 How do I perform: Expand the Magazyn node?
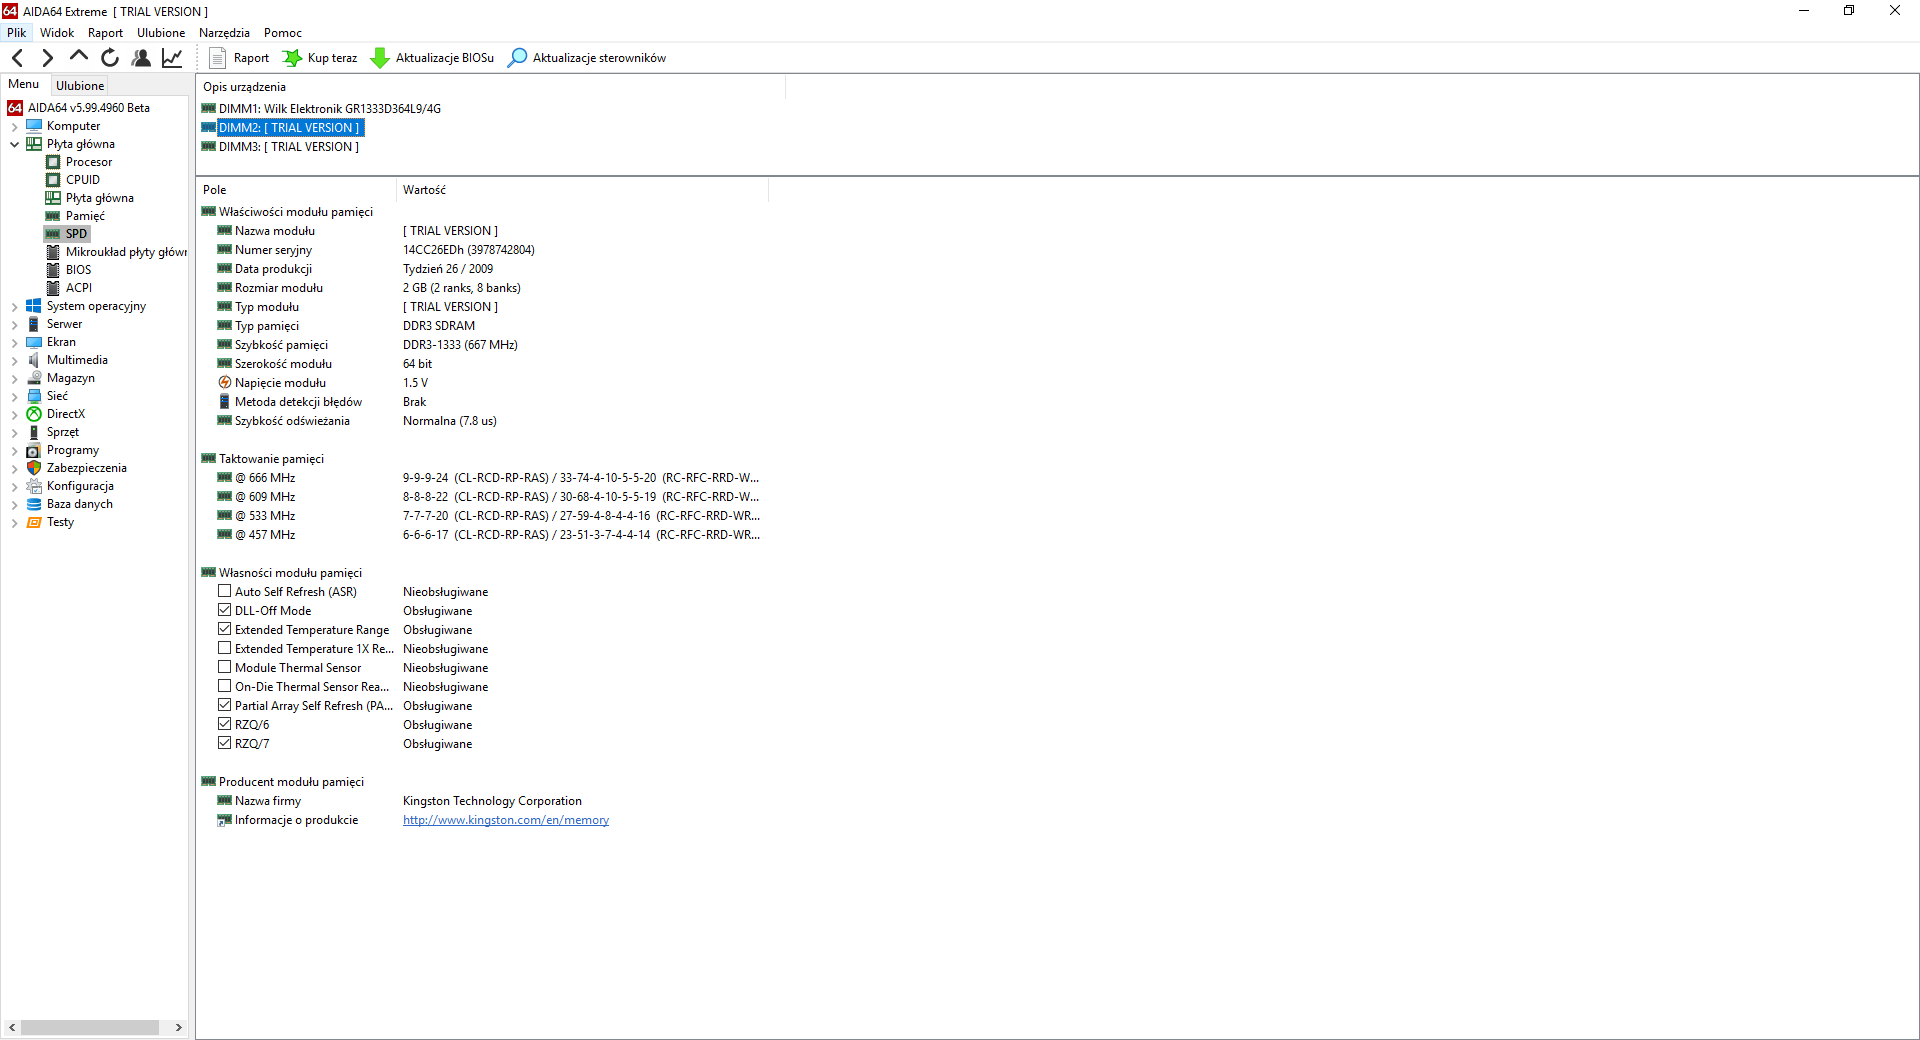14,378
